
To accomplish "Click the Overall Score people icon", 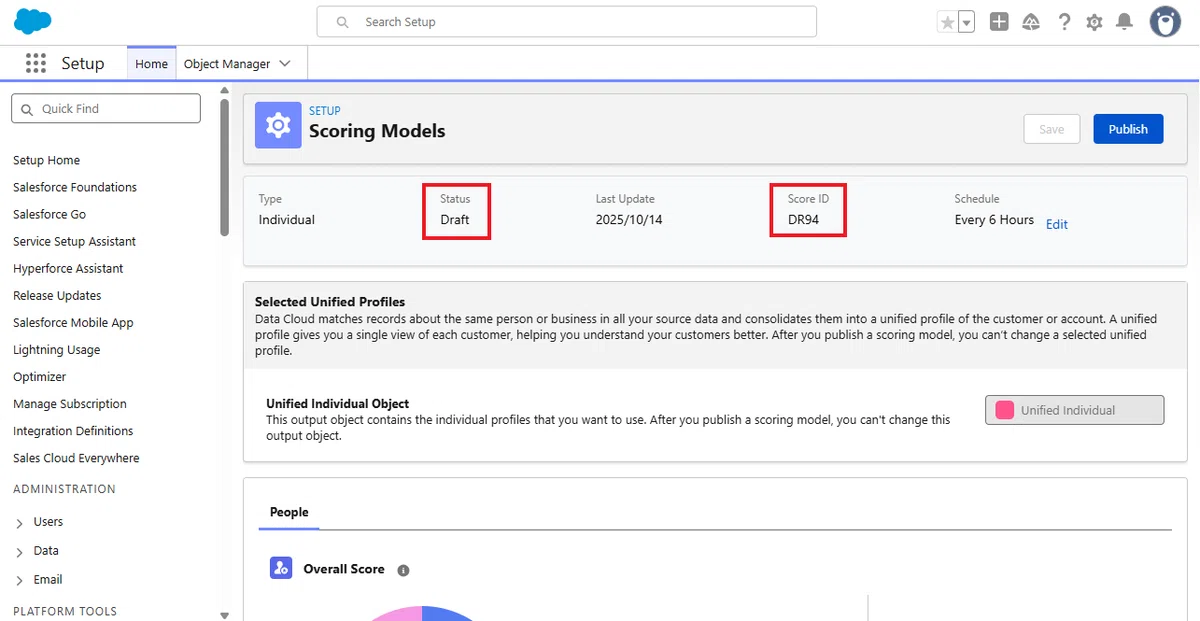I will (x=281, y=568).
